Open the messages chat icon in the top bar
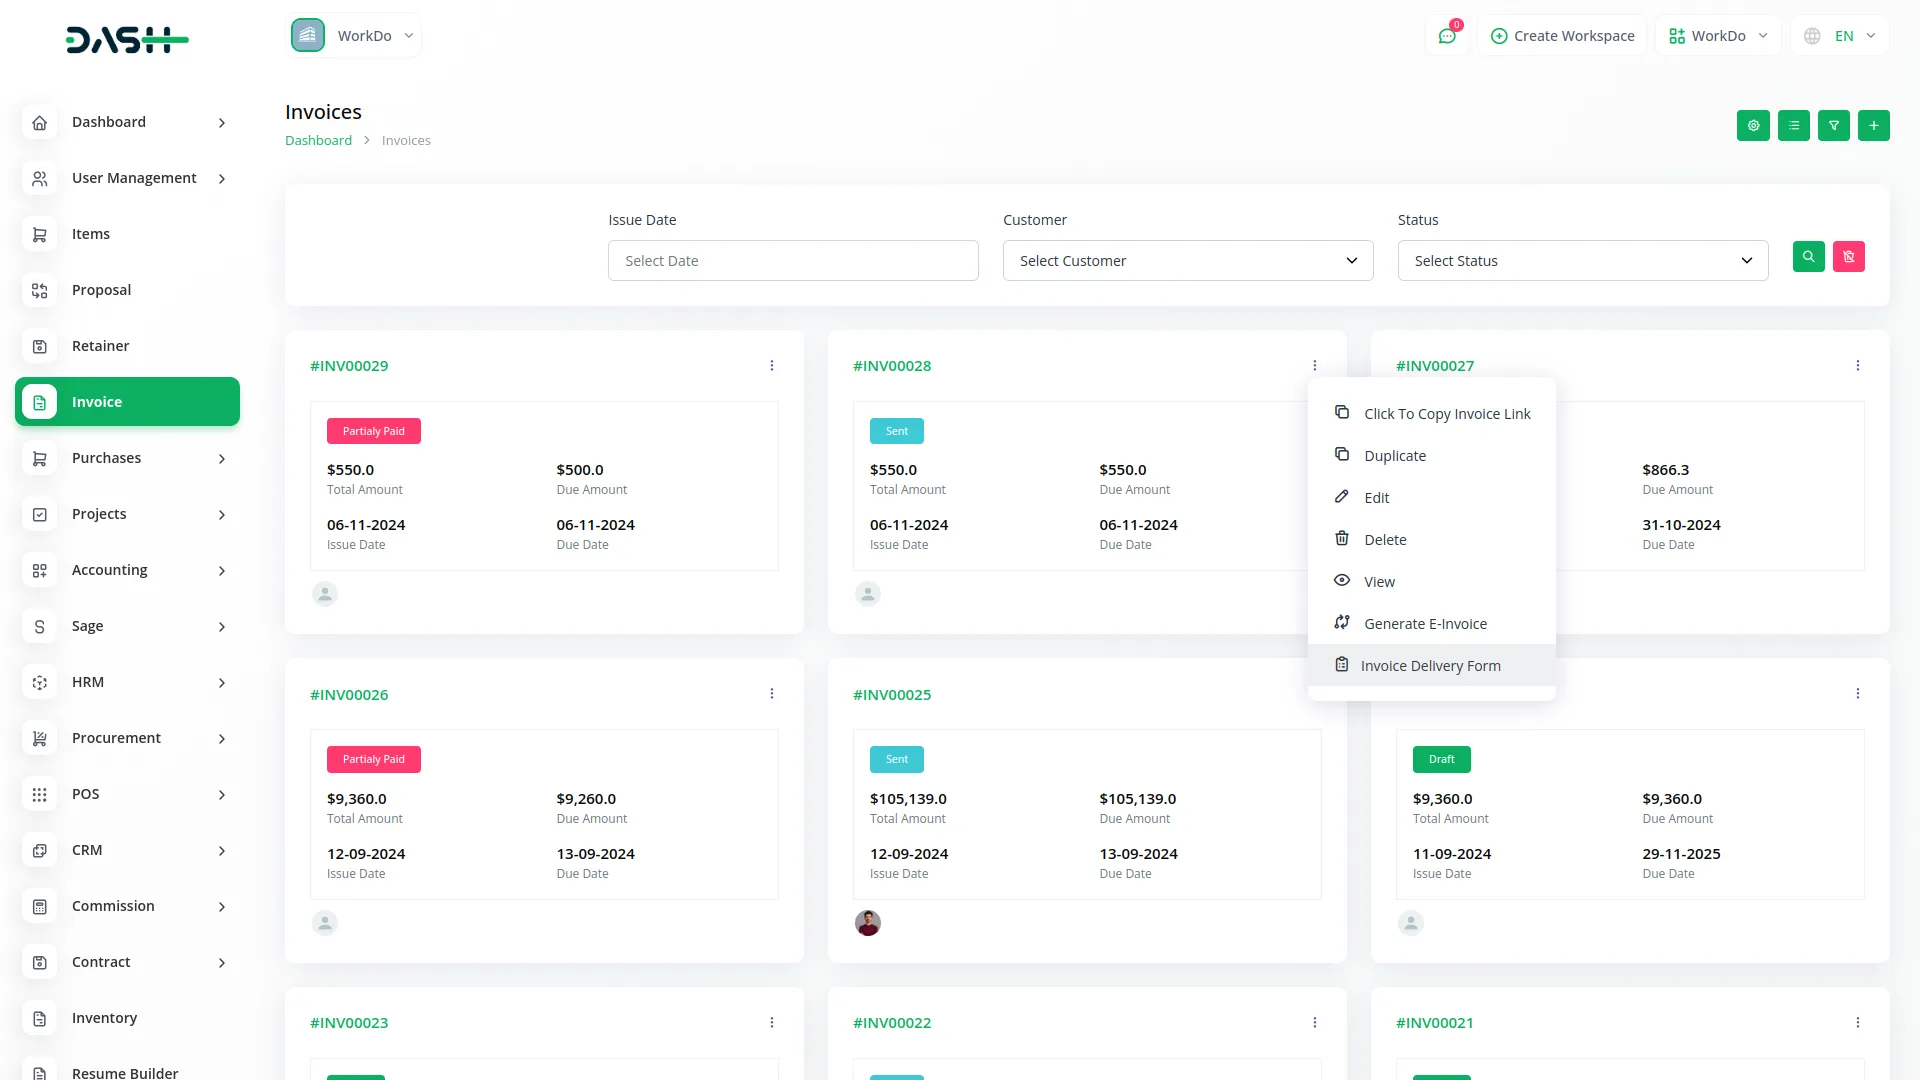1920x1080 pixels. (x=1447, y=35)
